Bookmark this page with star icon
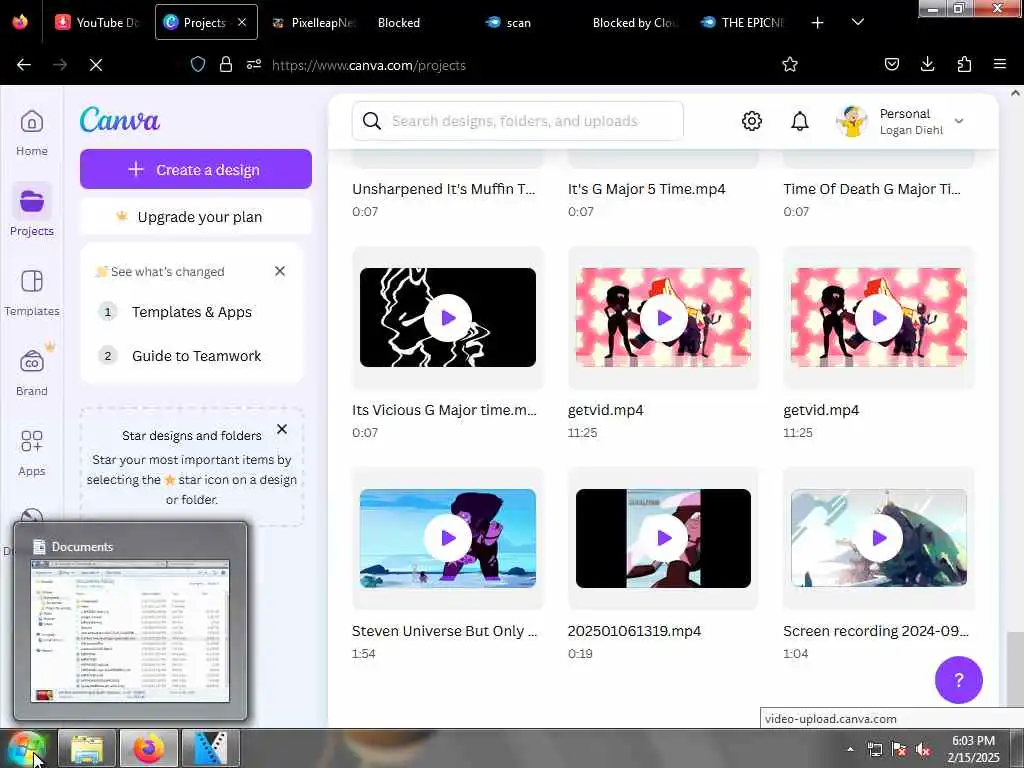Screen dimensions: 1024x768 point(790,64)
